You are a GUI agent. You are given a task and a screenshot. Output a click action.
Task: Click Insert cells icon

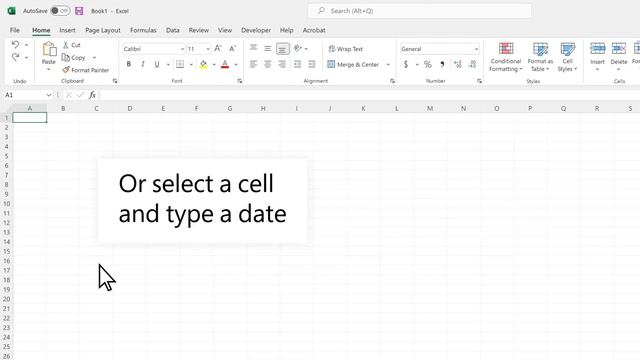click(598, 49)
